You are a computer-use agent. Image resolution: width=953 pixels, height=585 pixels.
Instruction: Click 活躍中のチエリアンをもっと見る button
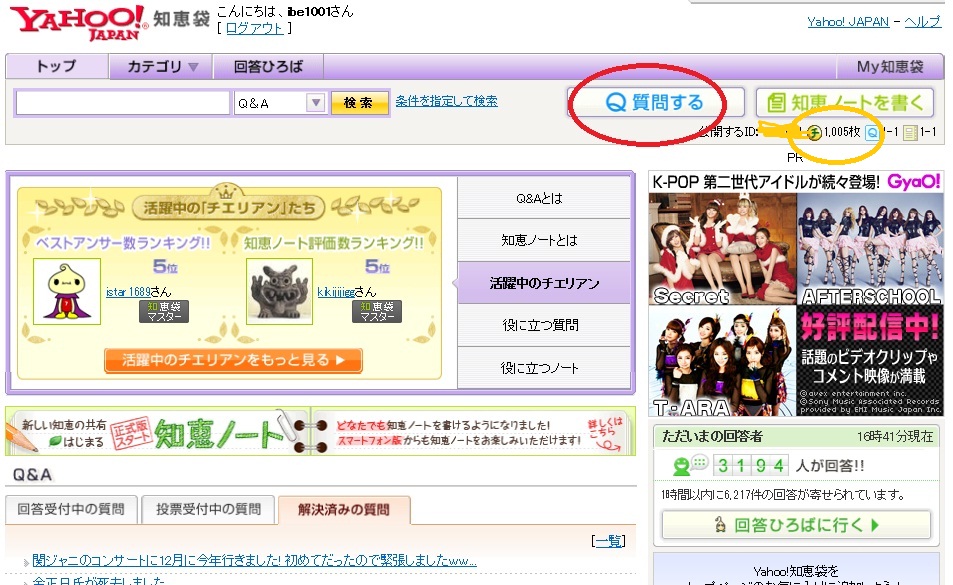coord(233,360)
